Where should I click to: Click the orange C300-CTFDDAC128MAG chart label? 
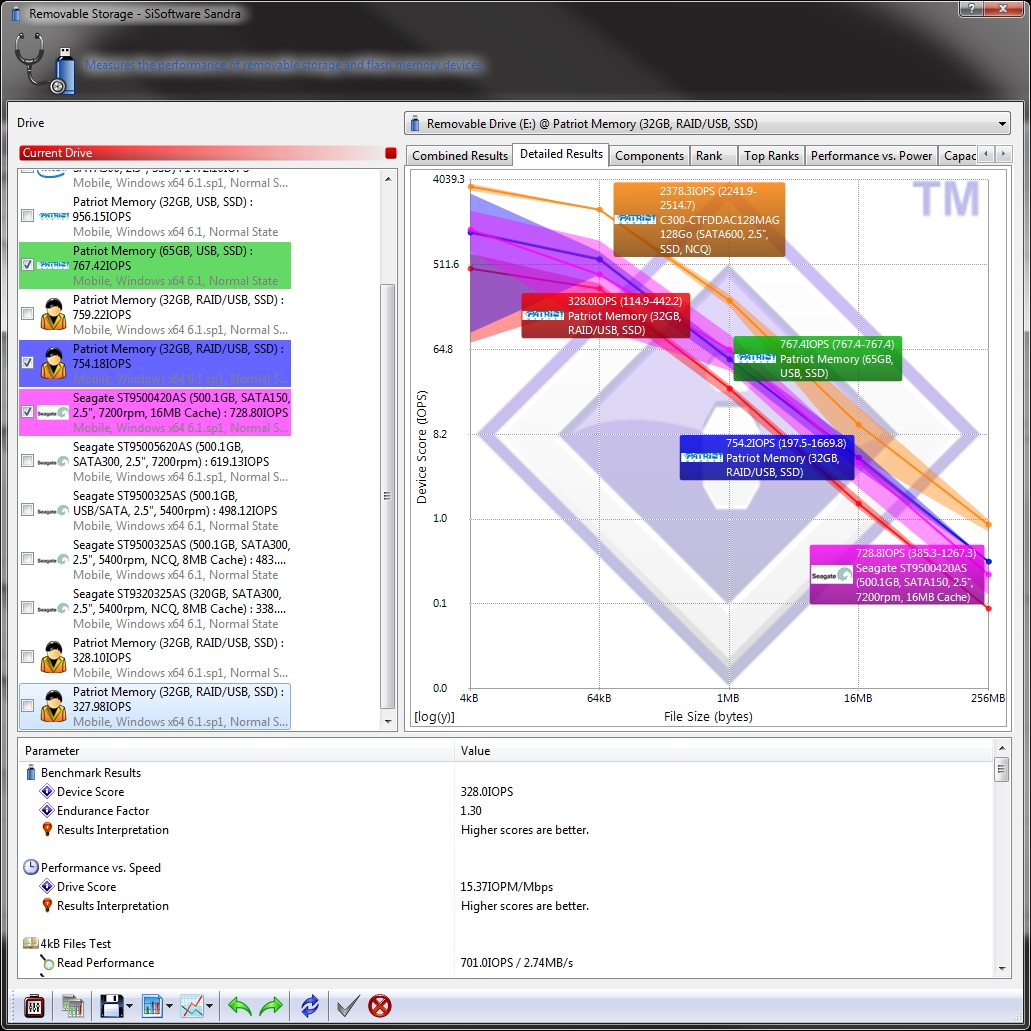pyautogui.click(x=699, y=220)
